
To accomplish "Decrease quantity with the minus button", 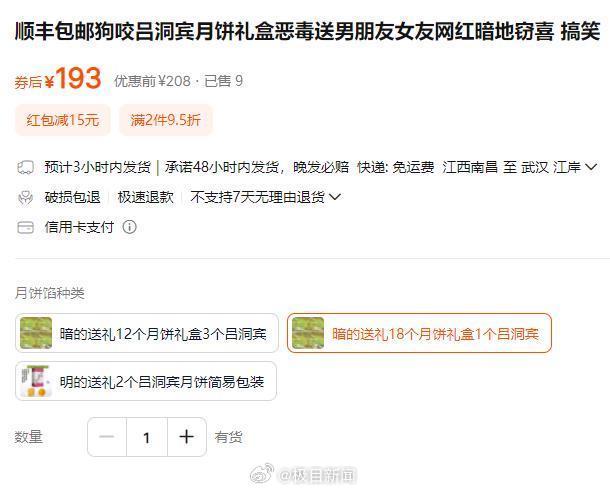I will click(x=107, y=437).
